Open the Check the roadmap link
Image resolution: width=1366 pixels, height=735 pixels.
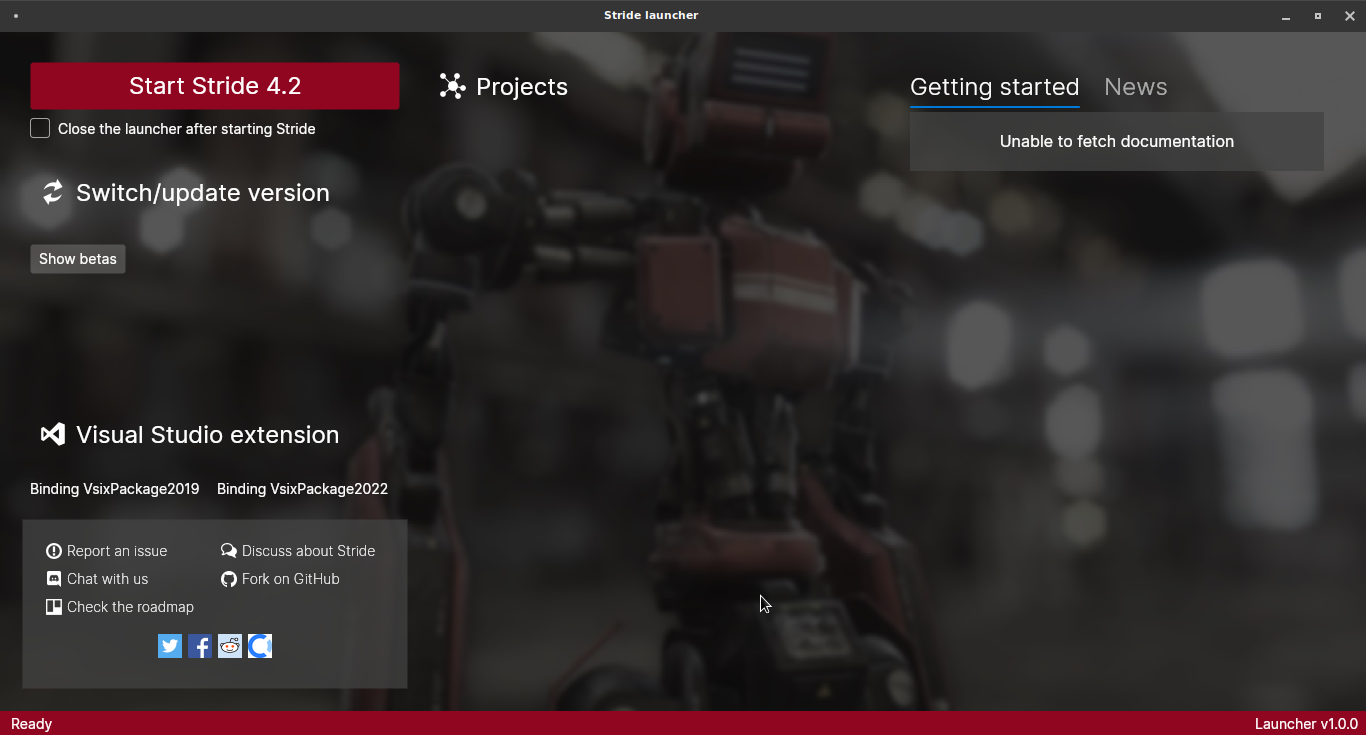(120, 607)
